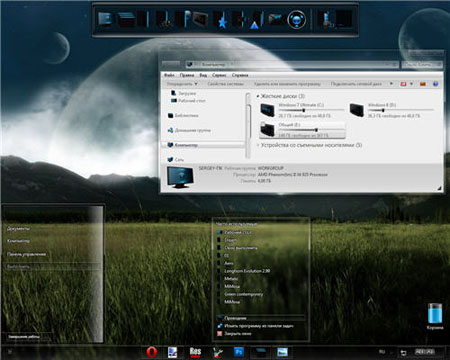
Task: Open the first monitor icon in top dock
Action: (x=106, y=19)
